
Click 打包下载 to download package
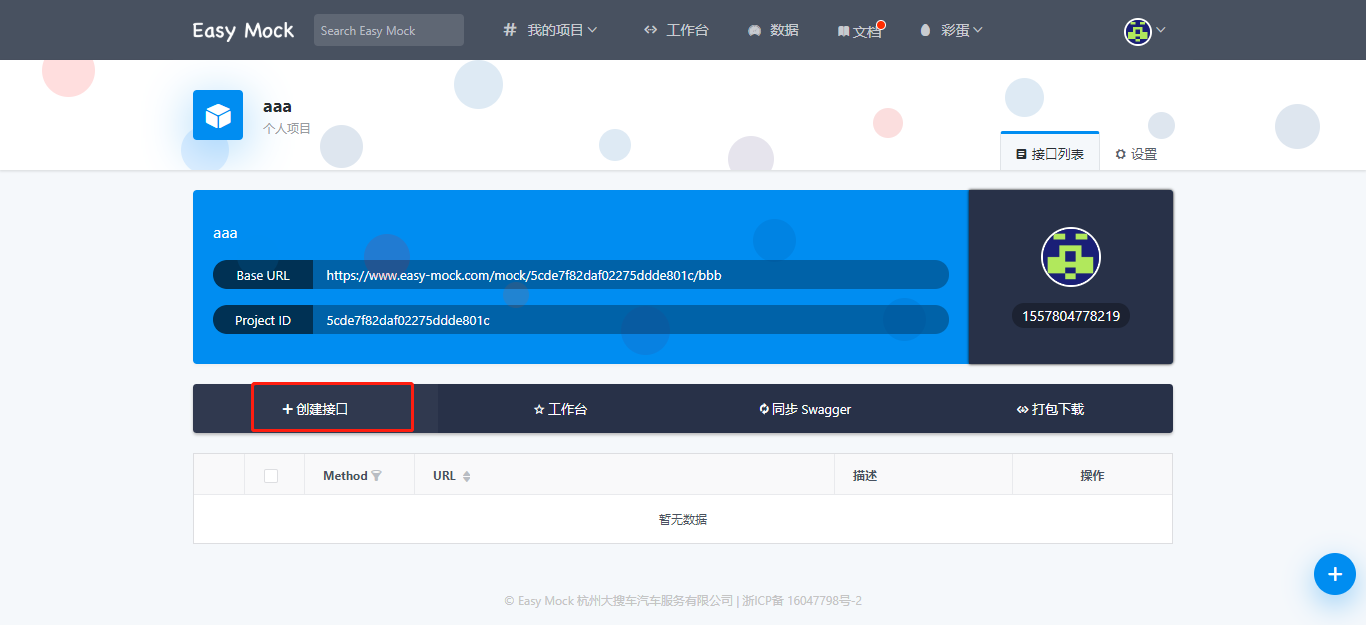pyautogui.click(x=1050, y=409)
